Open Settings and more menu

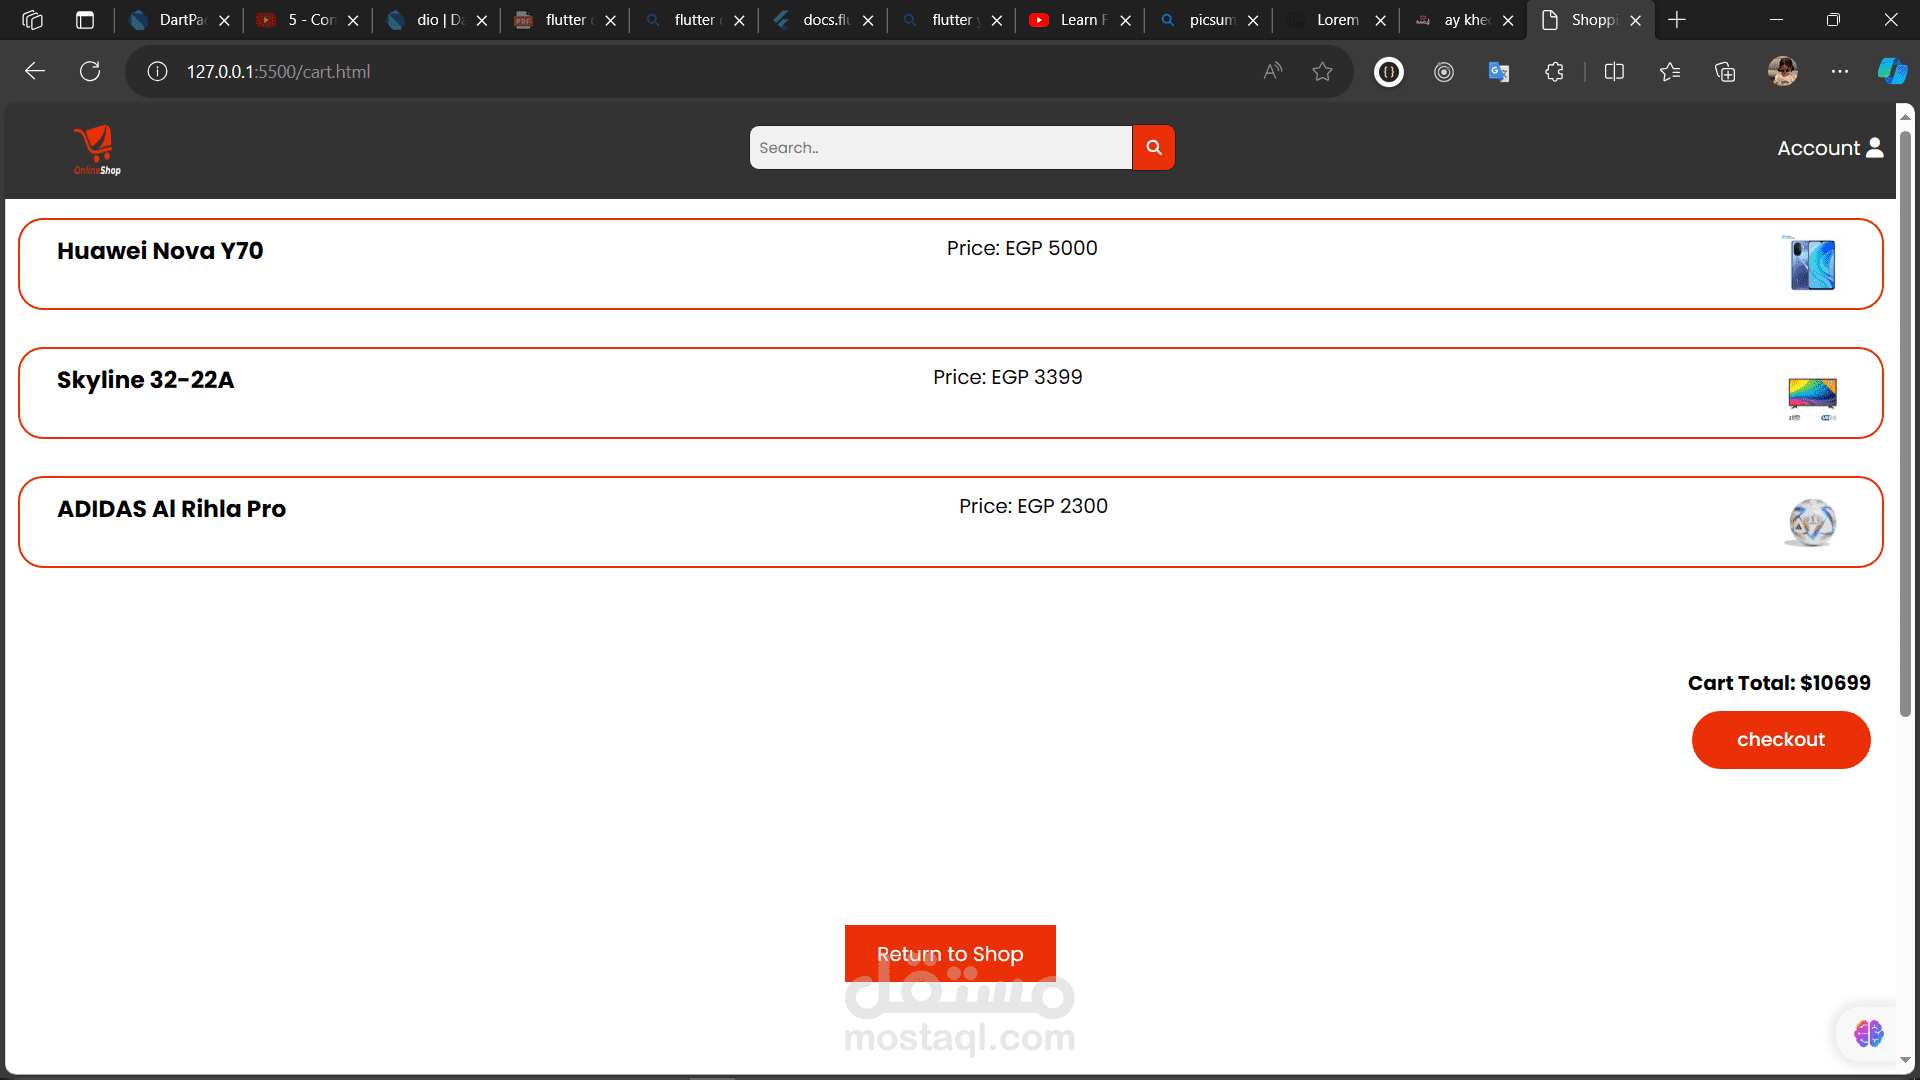click(1840, 72)
